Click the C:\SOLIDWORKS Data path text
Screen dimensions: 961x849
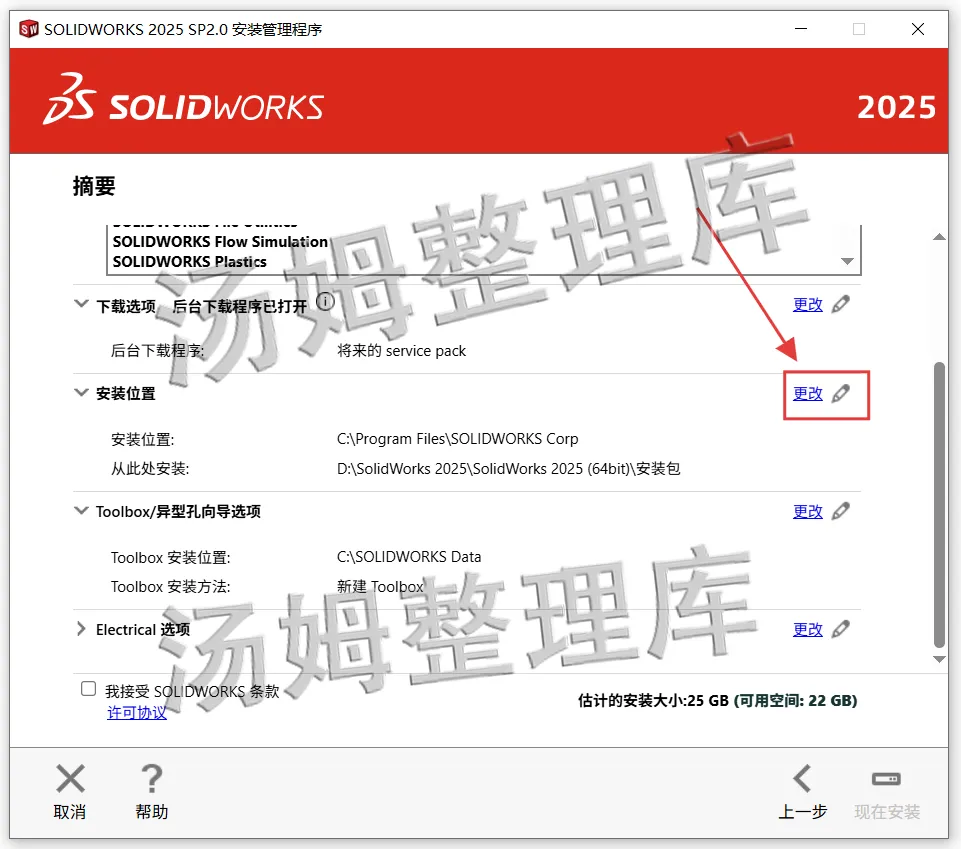pos(409,557)
